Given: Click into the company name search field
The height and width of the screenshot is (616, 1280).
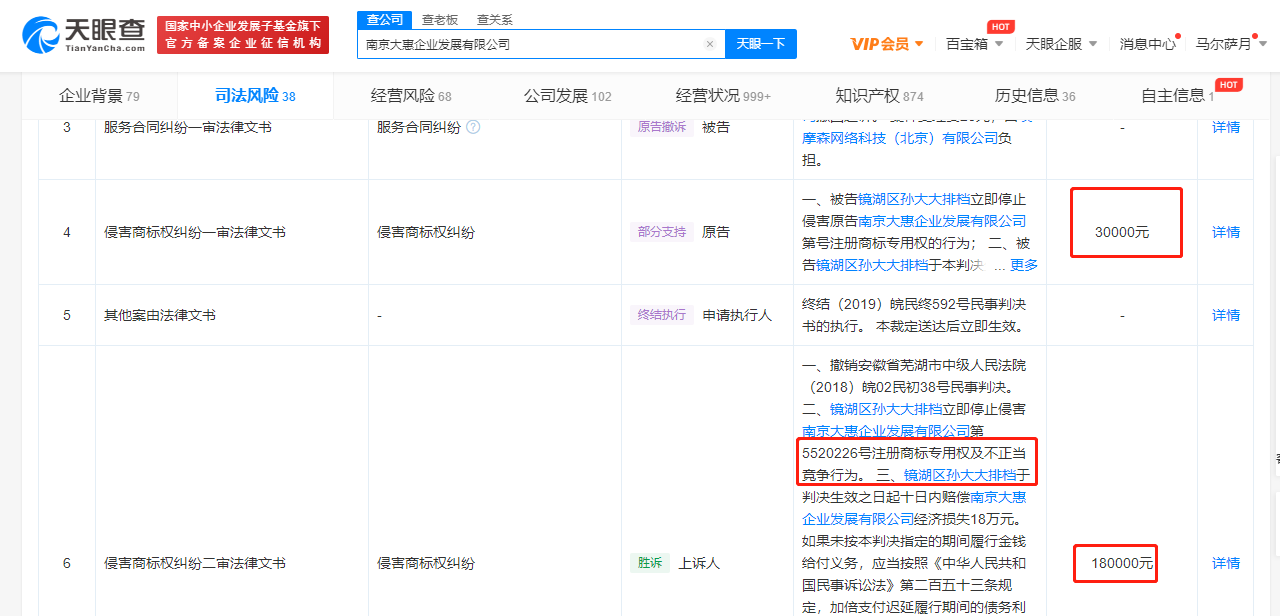Looking at the screenshot, I should coord(530,44).
